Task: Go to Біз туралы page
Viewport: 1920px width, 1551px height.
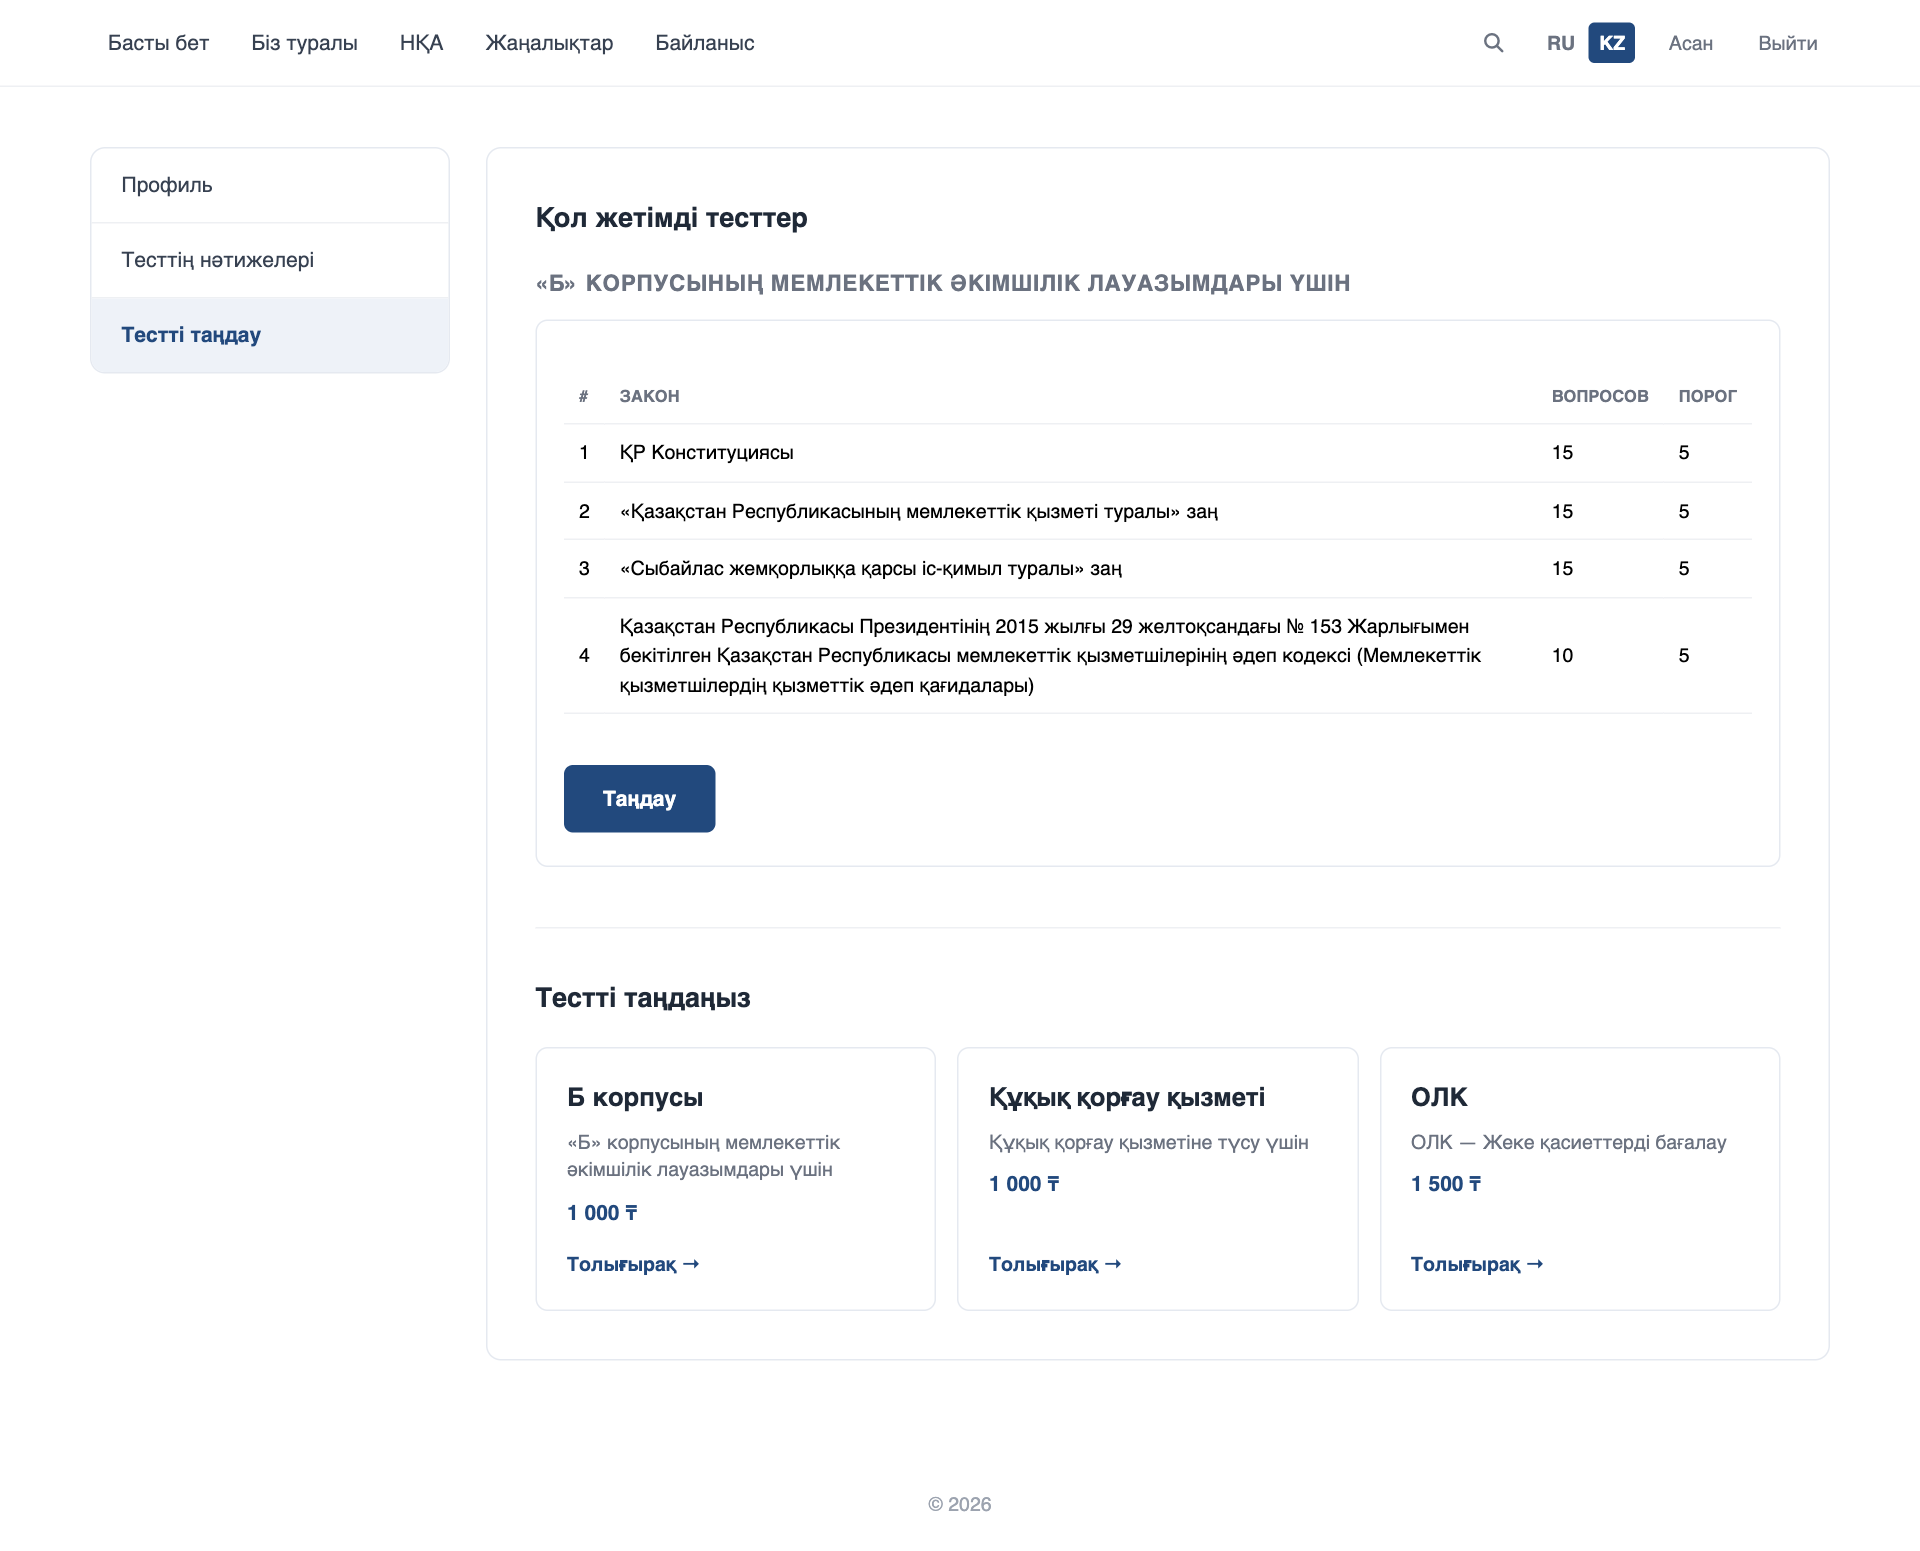Action: [x=304, y=43]
